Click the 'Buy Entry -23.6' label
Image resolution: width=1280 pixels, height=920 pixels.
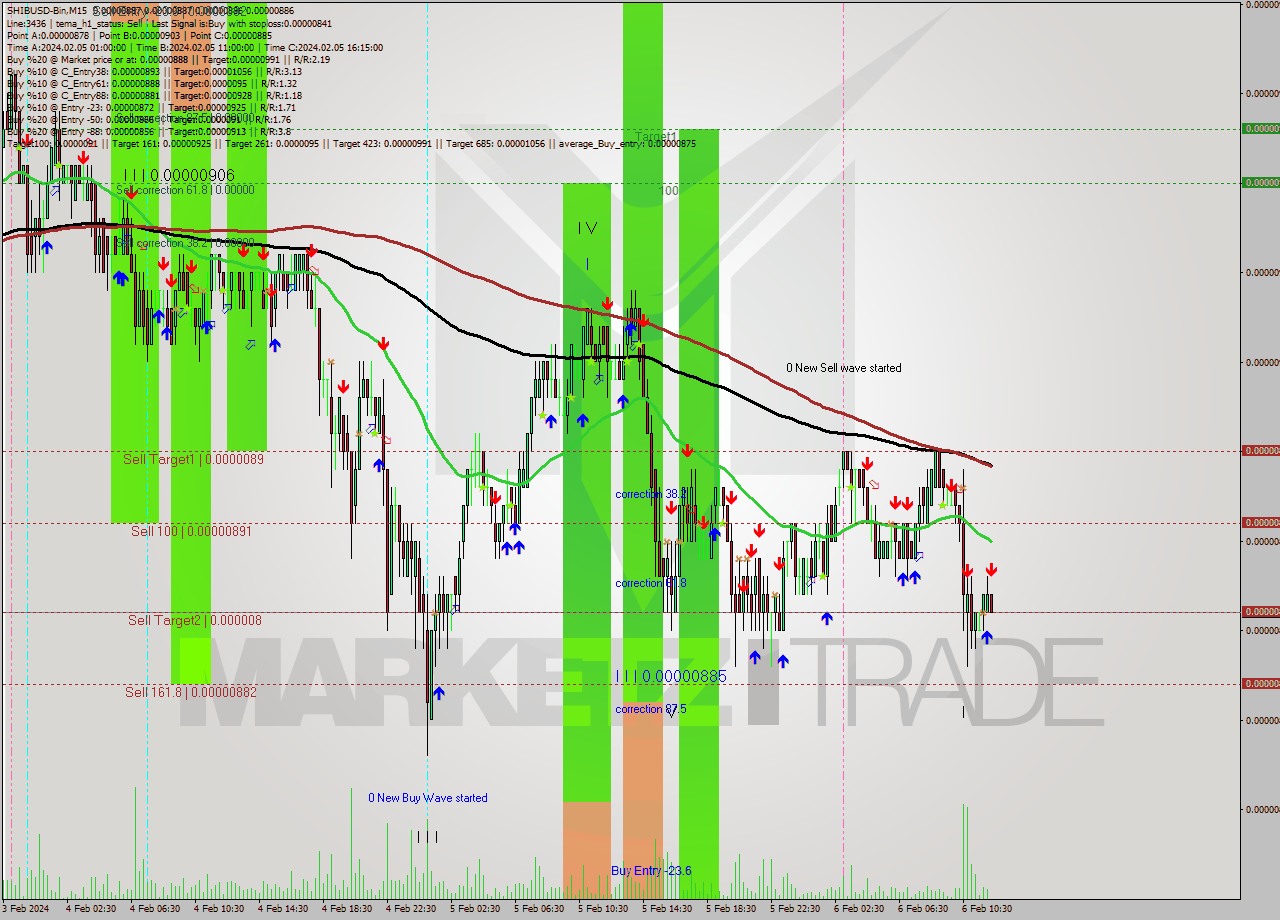pyautogui.click(x=651, y=871)
